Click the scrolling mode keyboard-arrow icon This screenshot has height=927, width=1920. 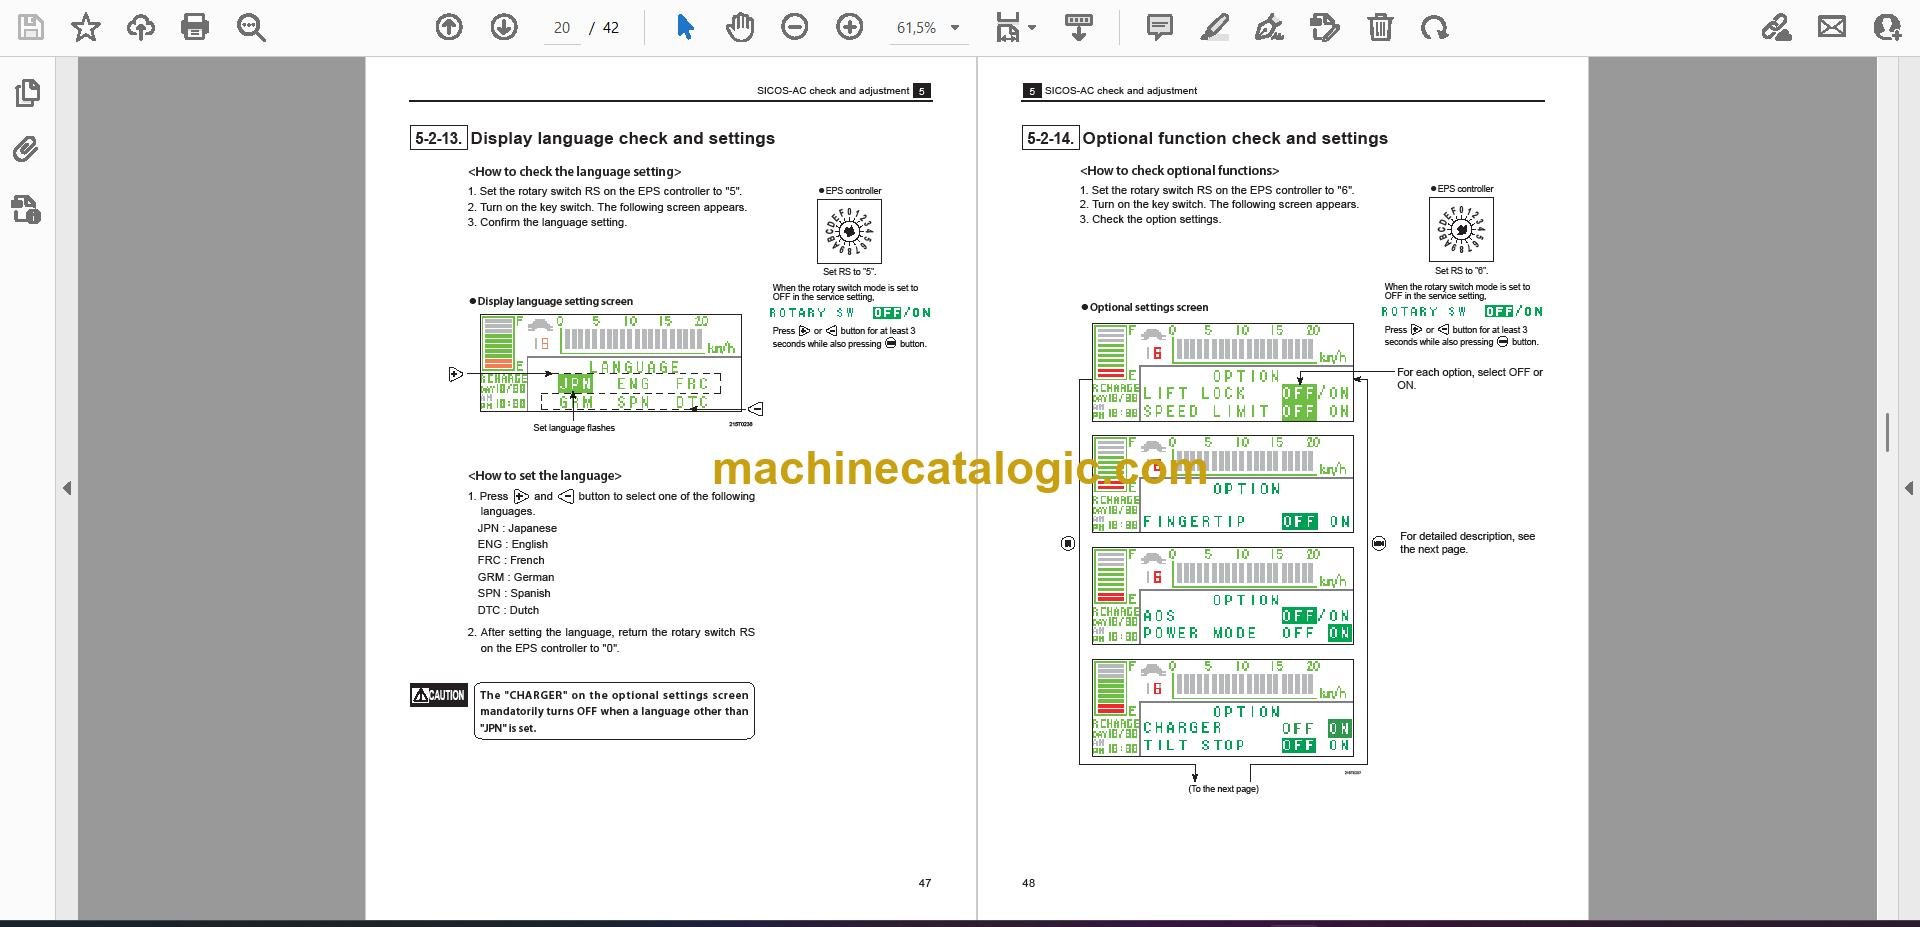pyautogui.click(x=1078, y=27)
